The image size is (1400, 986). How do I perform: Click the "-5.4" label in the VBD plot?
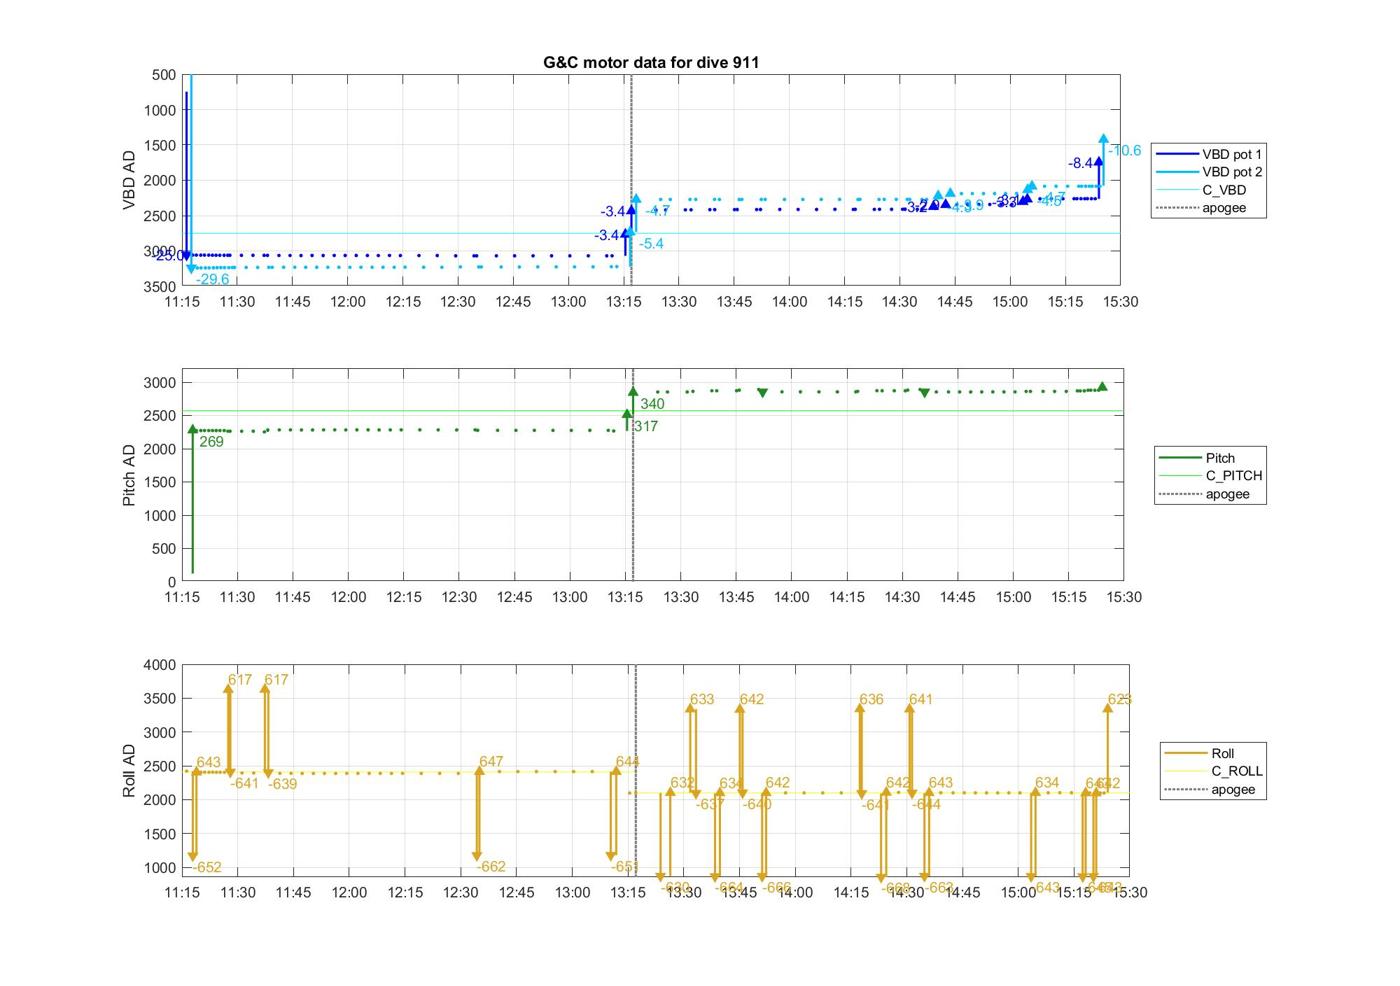coord(652,244)
